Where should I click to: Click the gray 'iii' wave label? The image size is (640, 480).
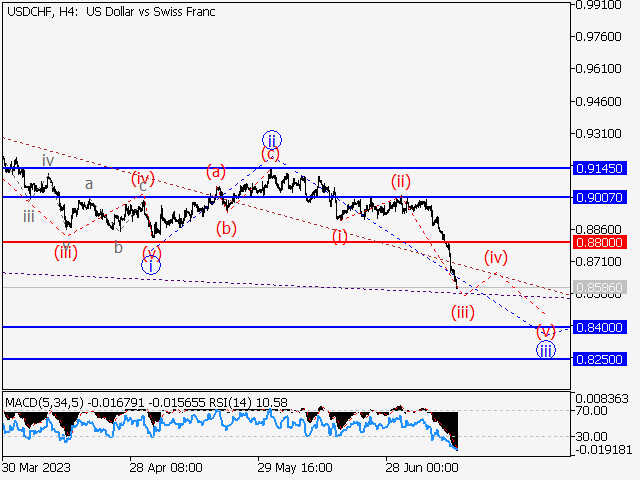click(x=29, y=216)
